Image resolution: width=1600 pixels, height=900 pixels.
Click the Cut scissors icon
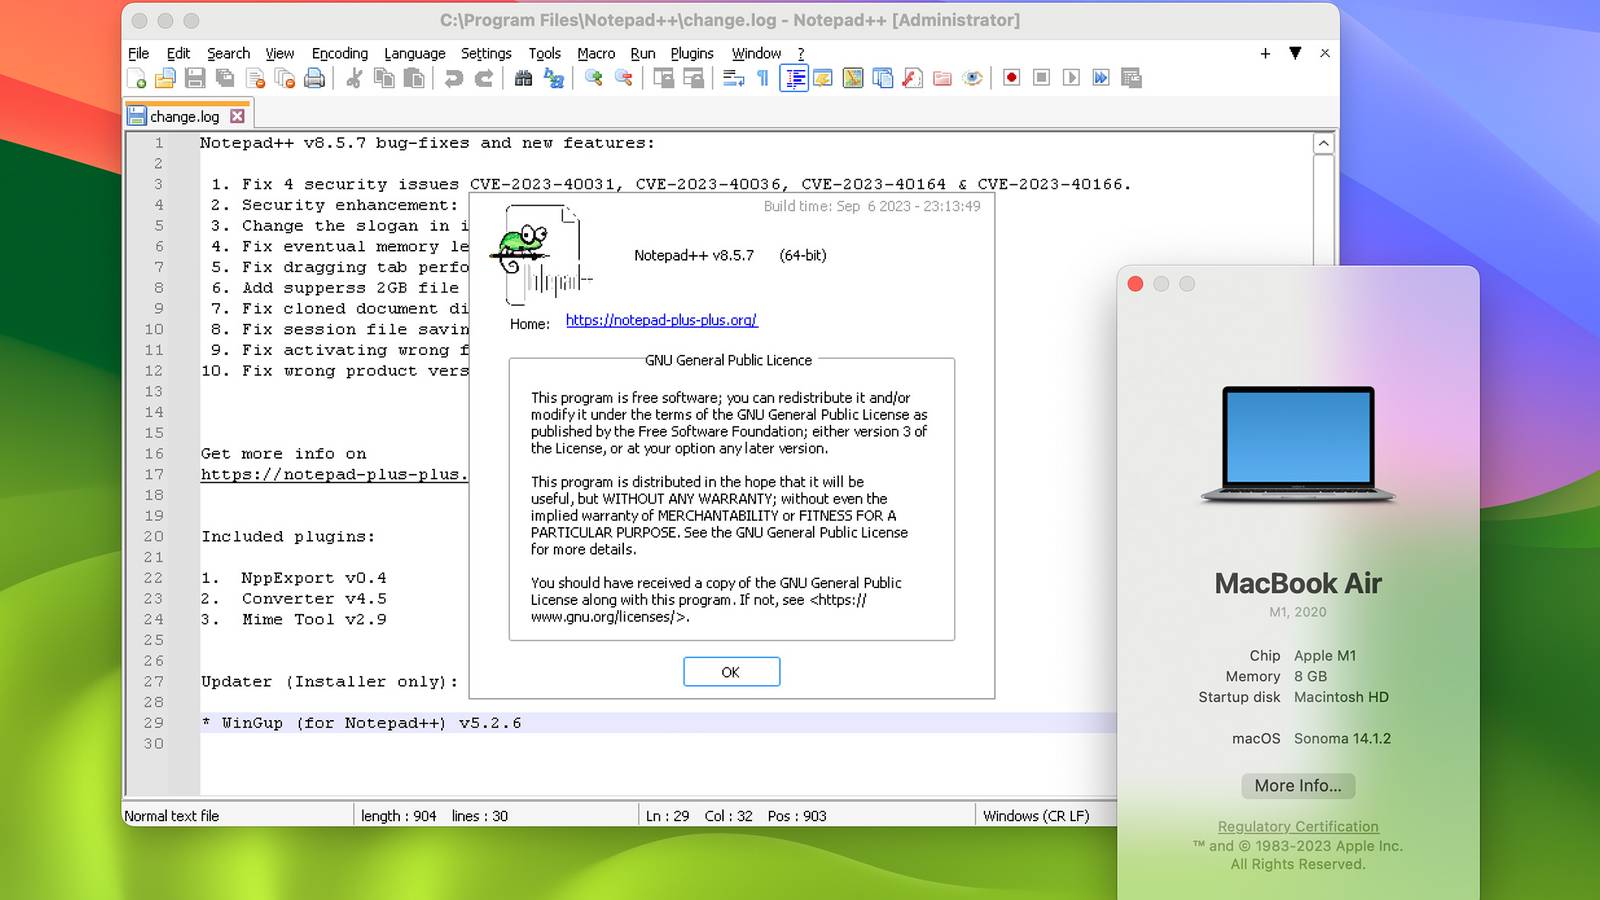click(354, 78)
